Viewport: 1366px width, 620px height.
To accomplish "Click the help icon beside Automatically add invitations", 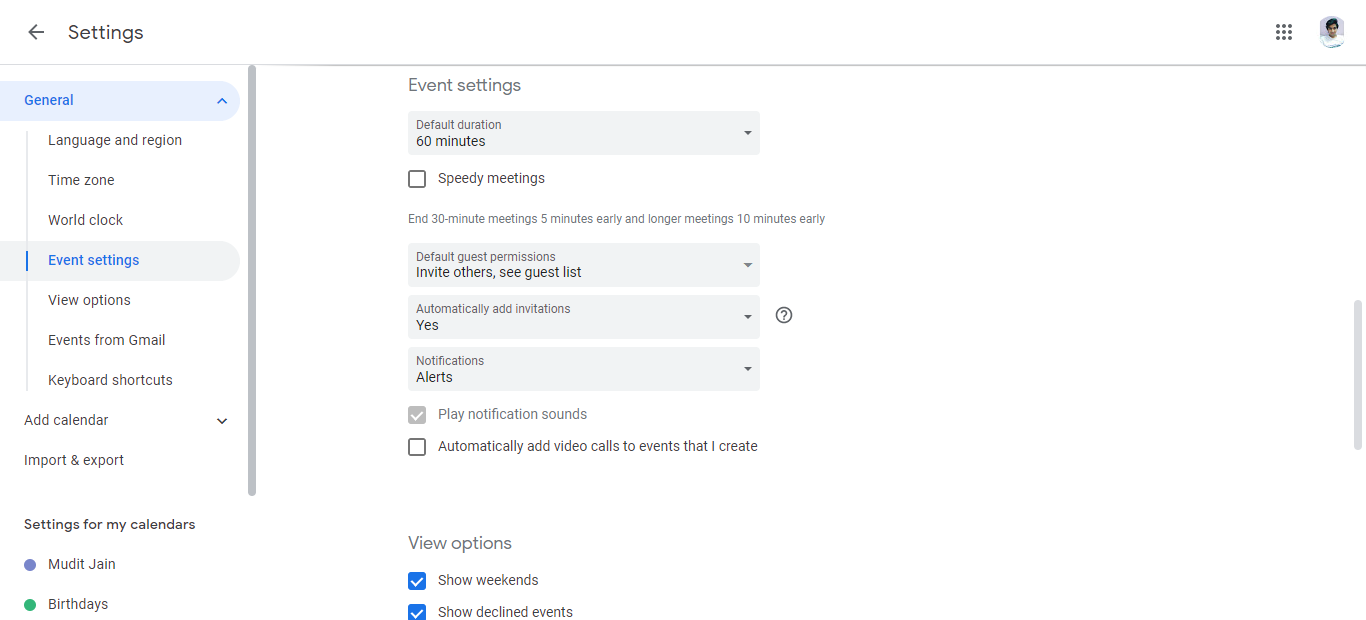I will [784, 315].
